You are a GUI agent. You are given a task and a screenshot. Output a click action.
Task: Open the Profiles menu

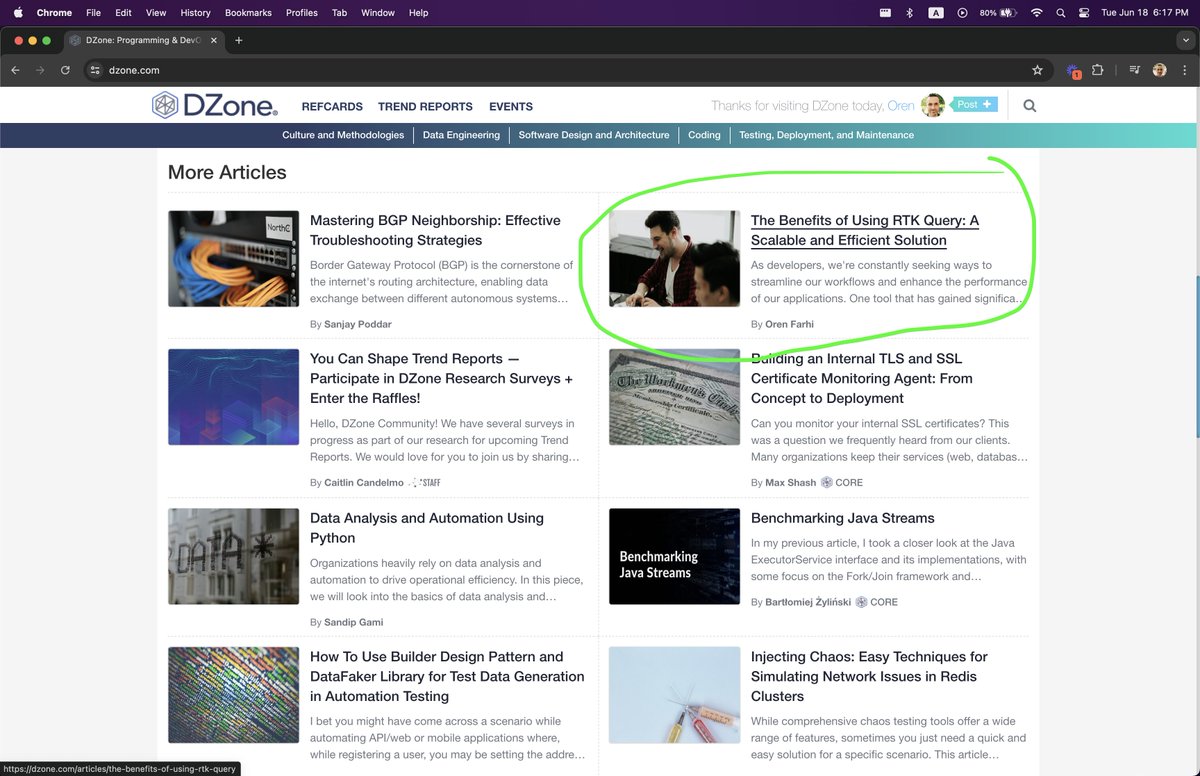pos(301,12)
